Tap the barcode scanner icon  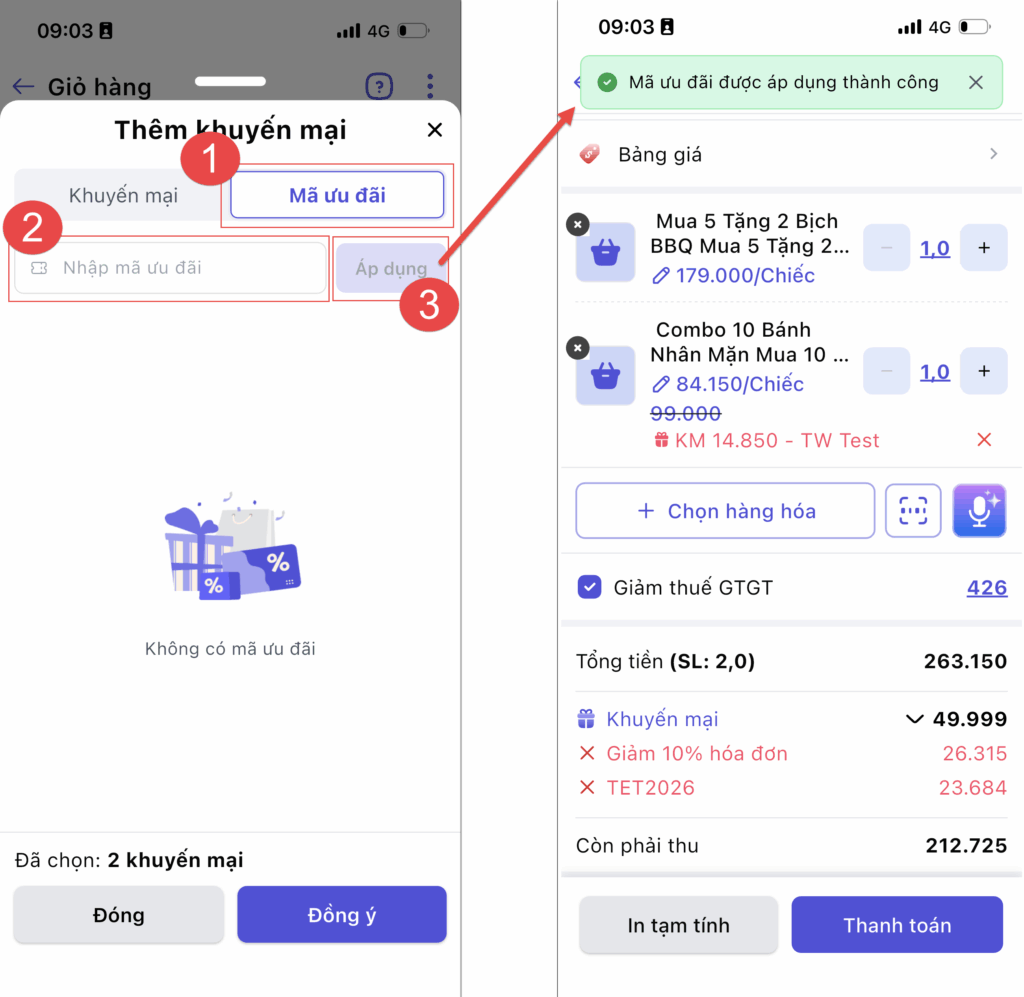point(912,511)
